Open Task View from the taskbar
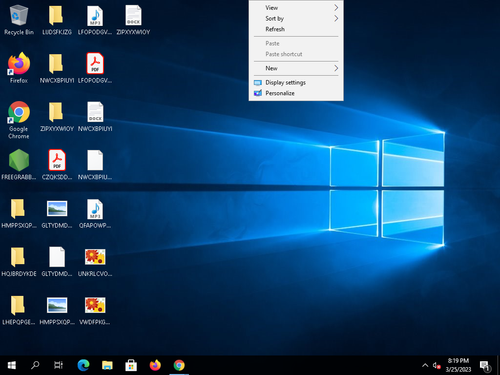 [x=59, y=365]
